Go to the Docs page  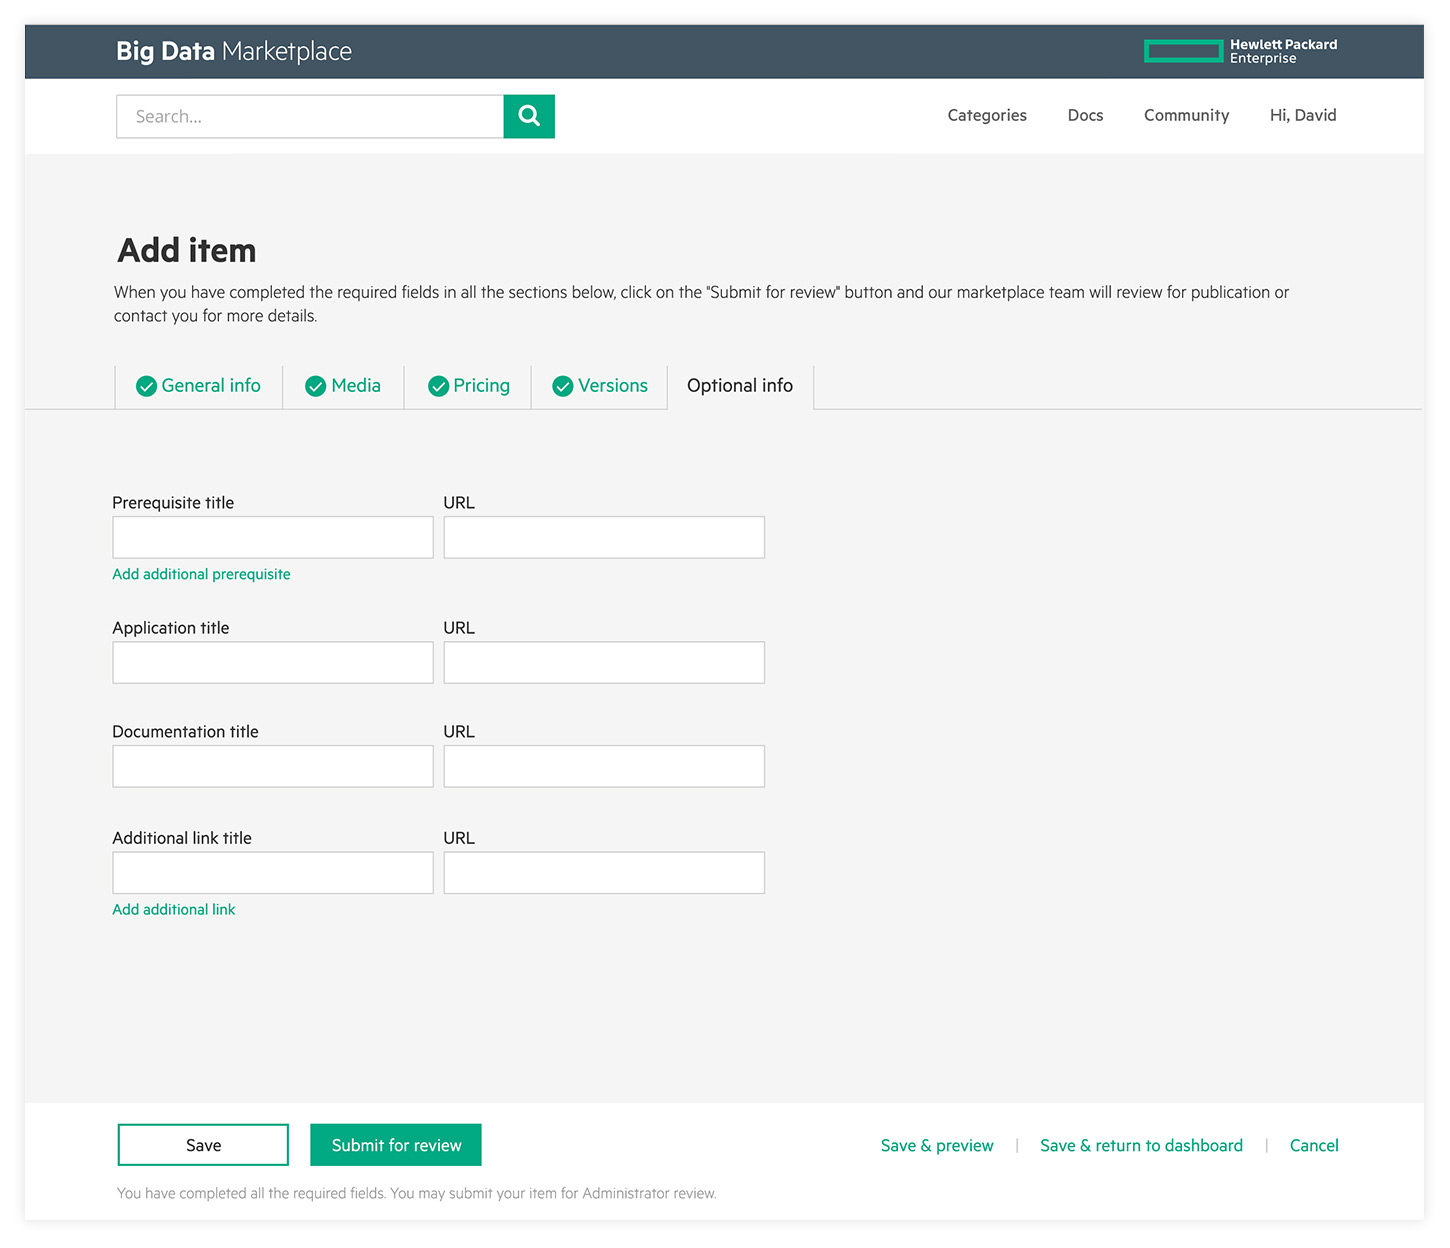[x=1085, y=115]
